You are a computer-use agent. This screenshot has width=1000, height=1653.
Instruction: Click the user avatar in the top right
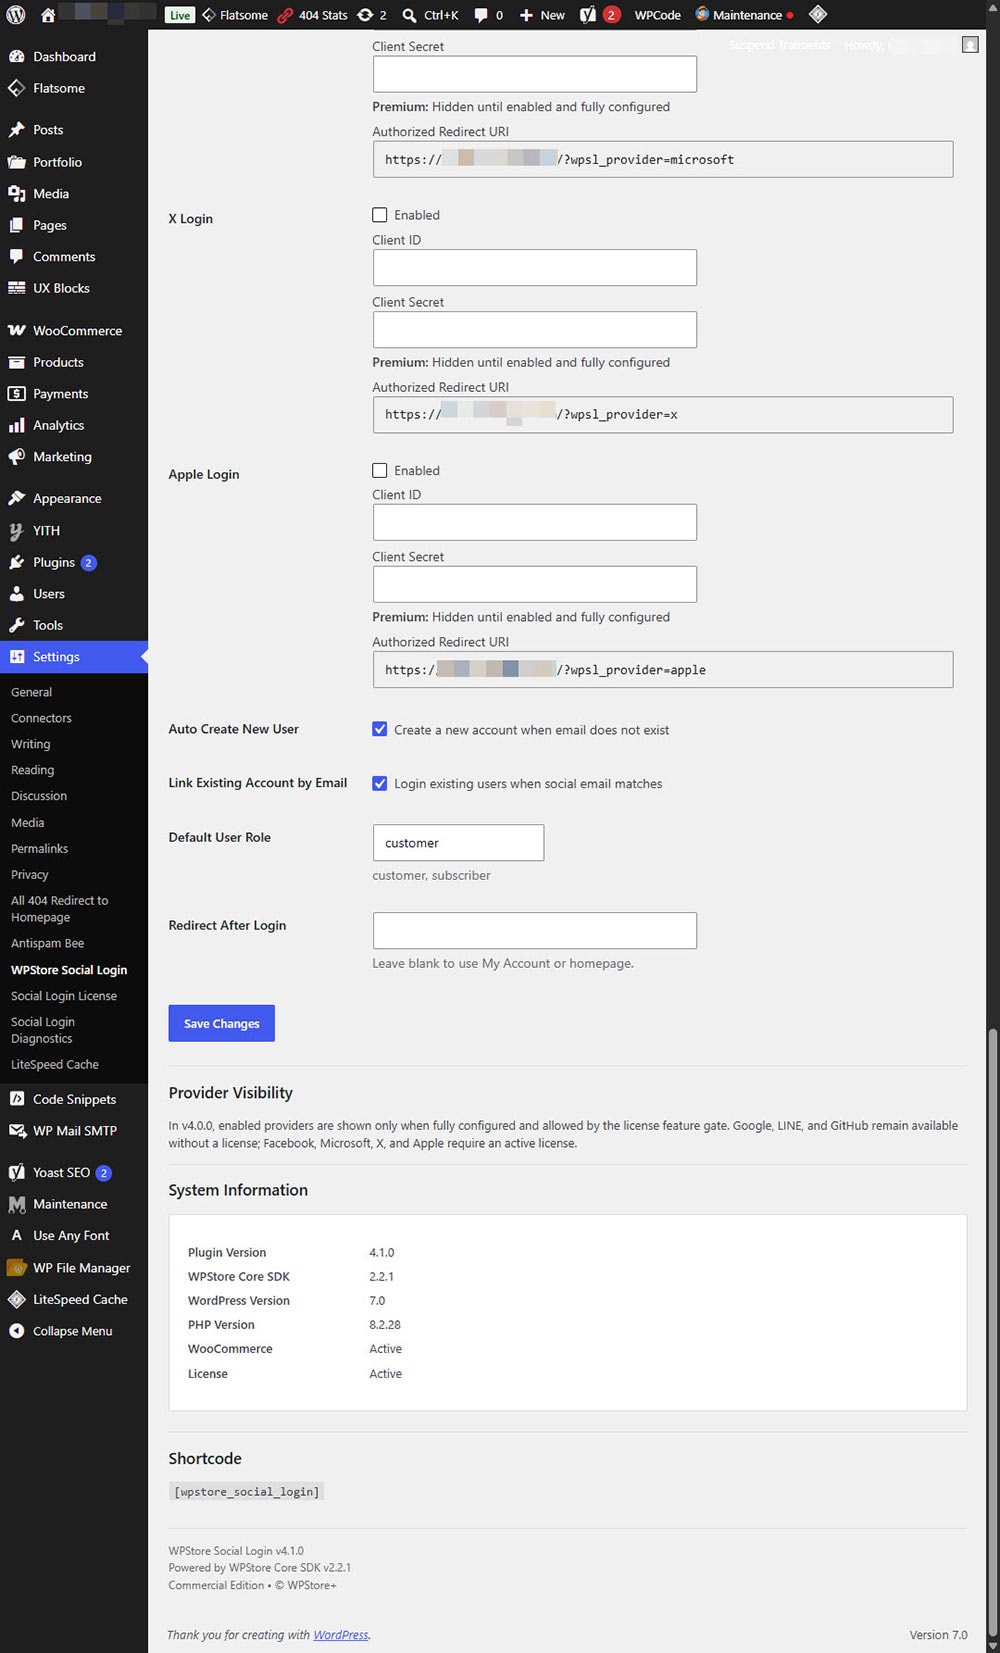coord(970,45)
